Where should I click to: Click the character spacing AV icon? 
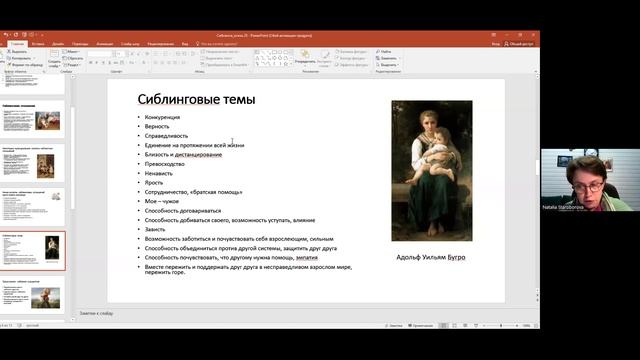pyautogui.click(x=122, y=62)
